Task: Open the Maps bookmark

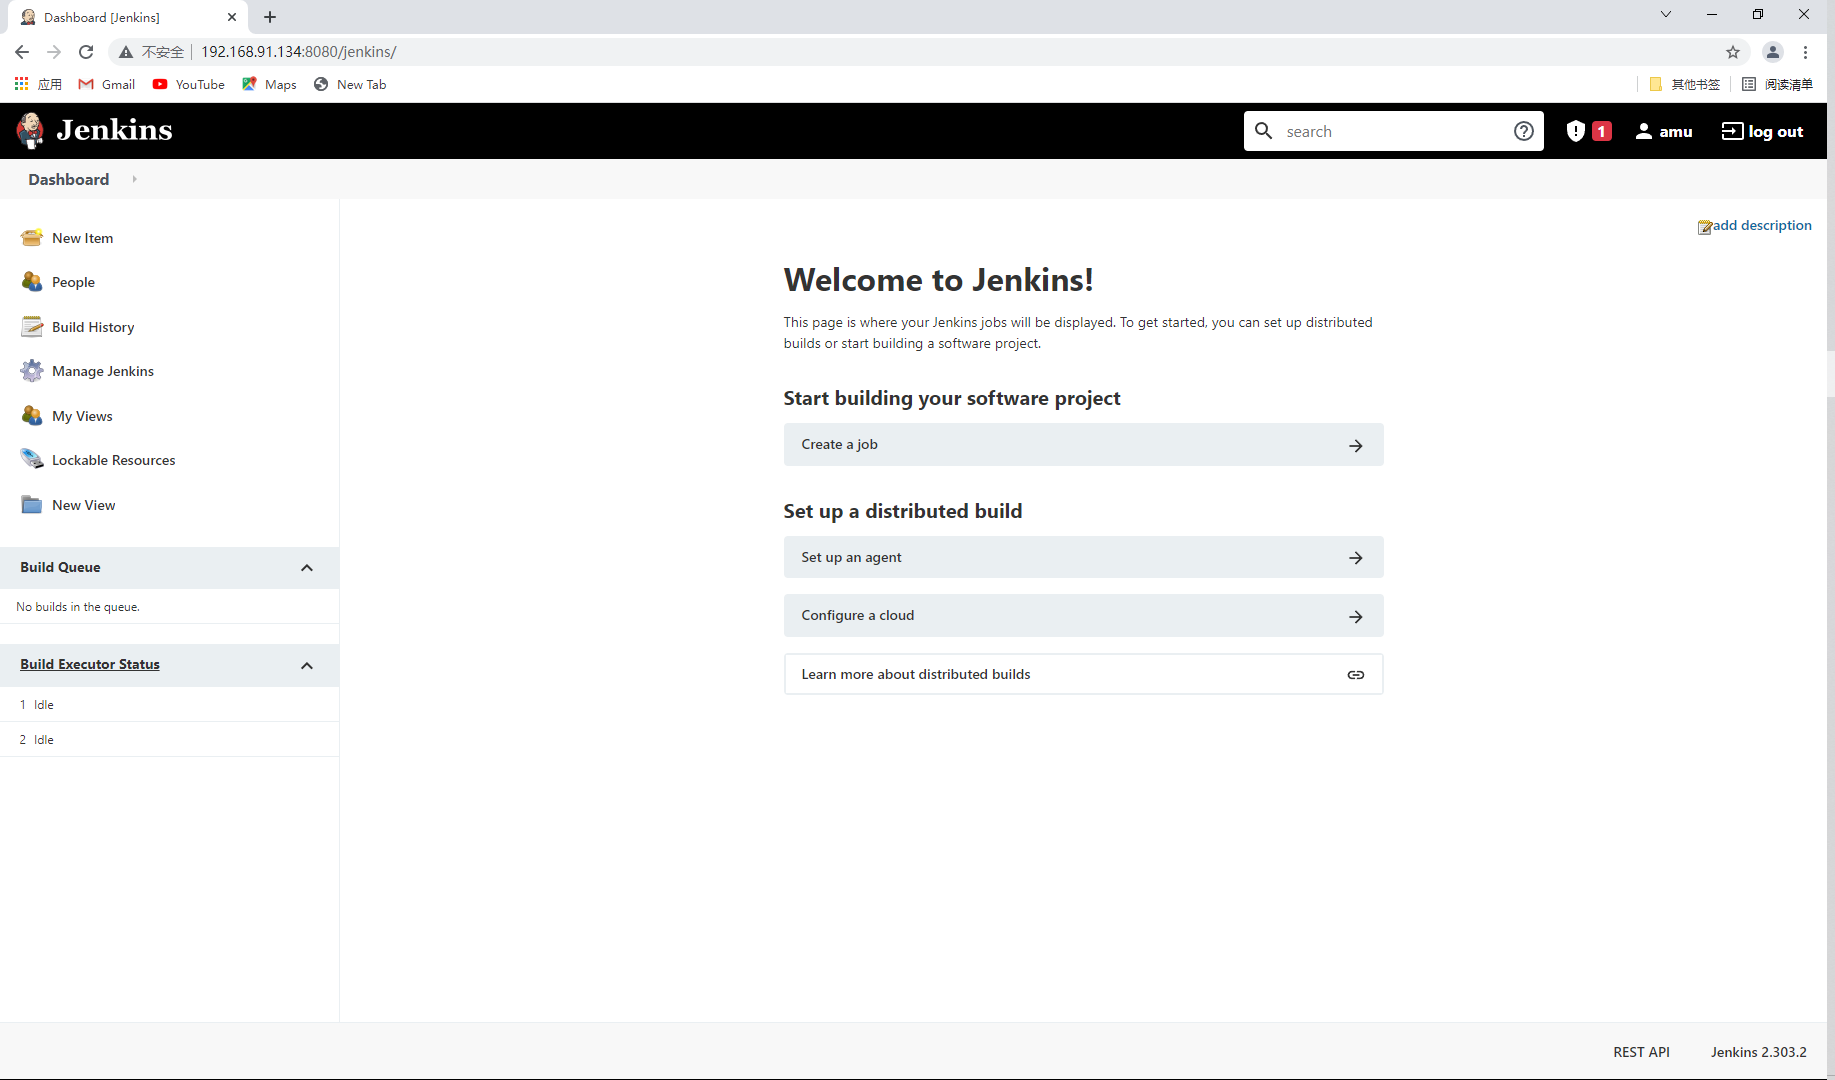Action: point(269,84)
